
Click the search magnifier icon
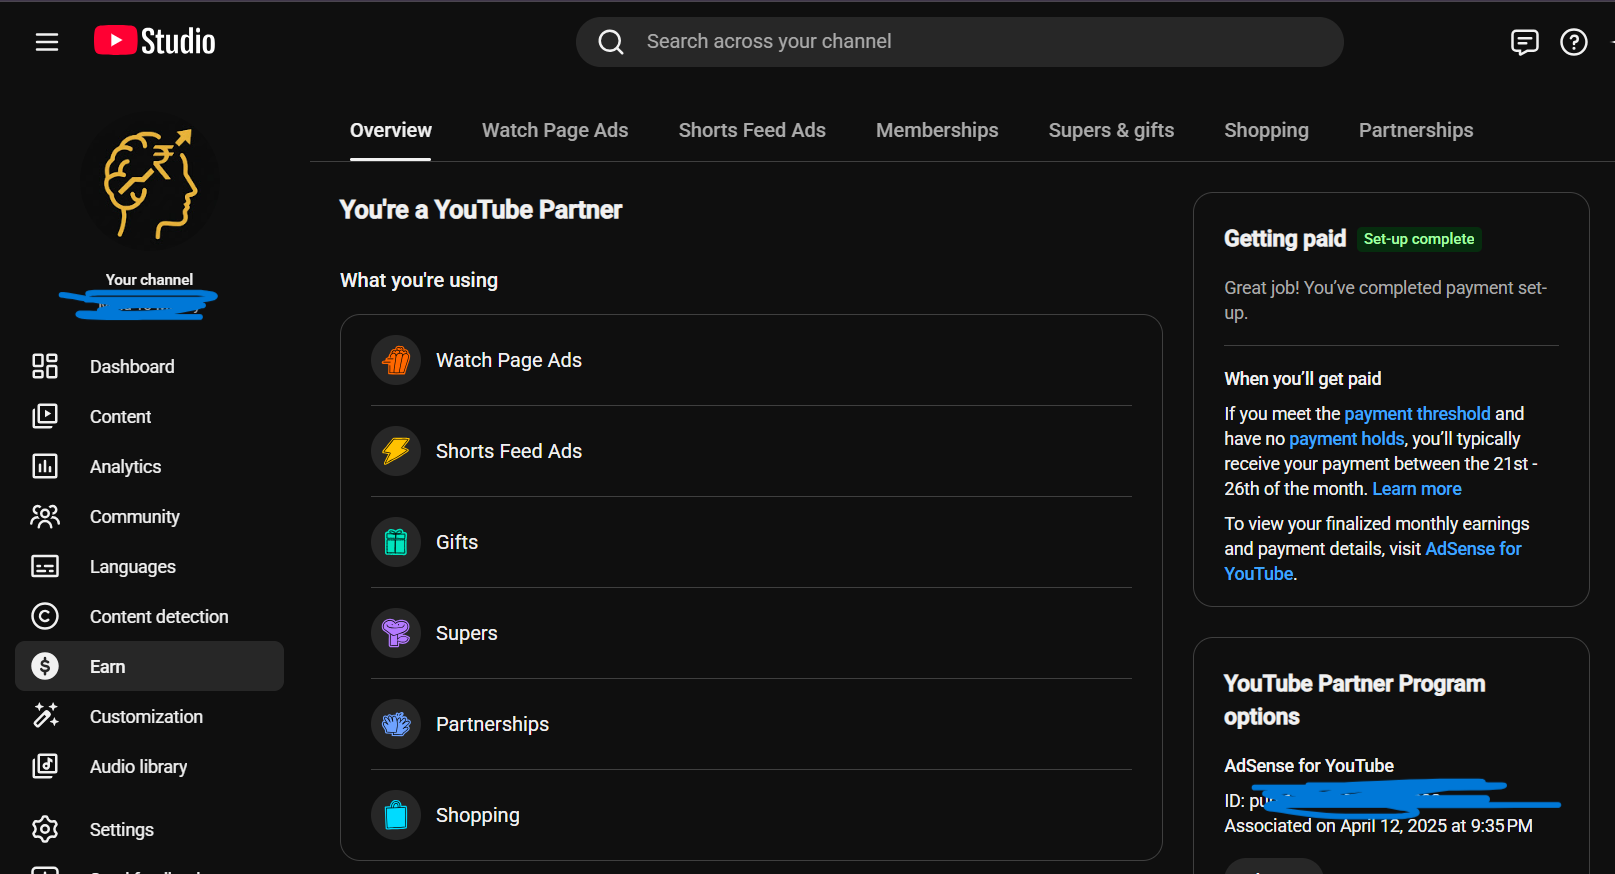[x=611, y=42]
